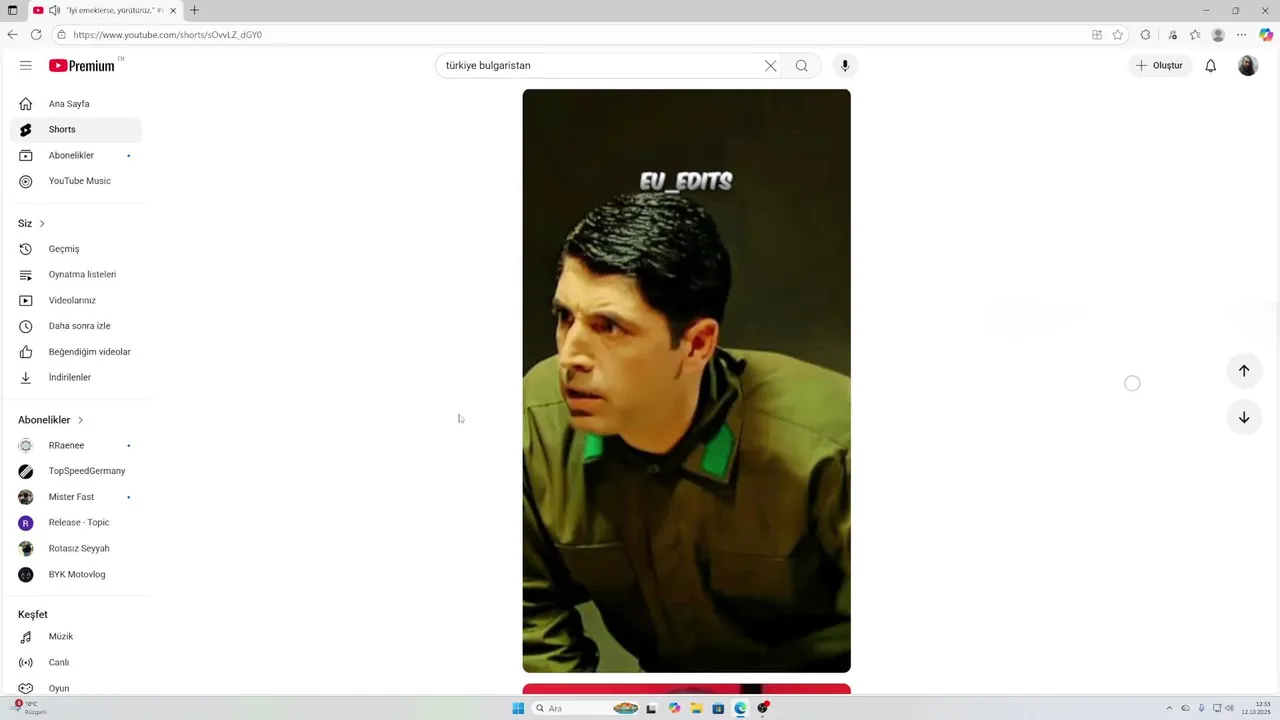Open Videolarınız in sidebar

click(76, 301)
